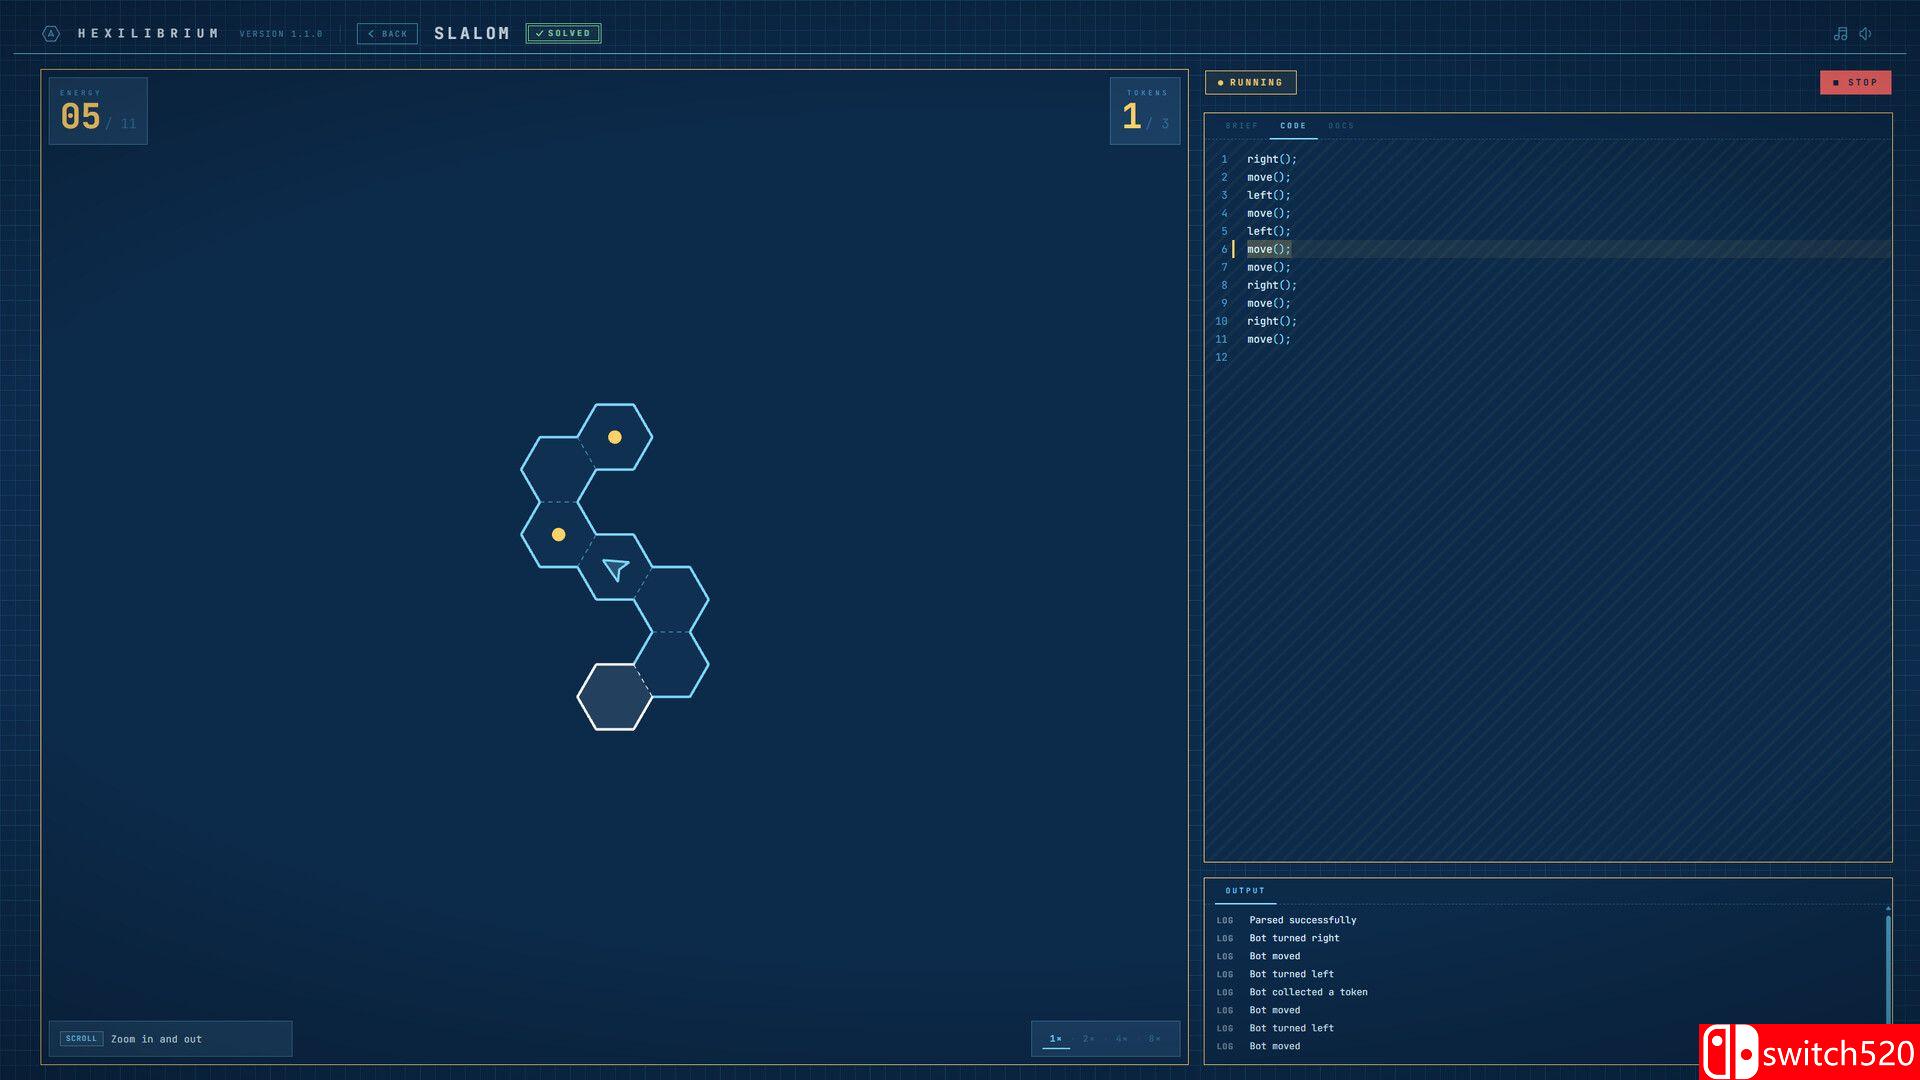This screenshot has height=1080, width=1920.
Task: Click 'Bot collected a token' log entry
Action: (1308, 992)
